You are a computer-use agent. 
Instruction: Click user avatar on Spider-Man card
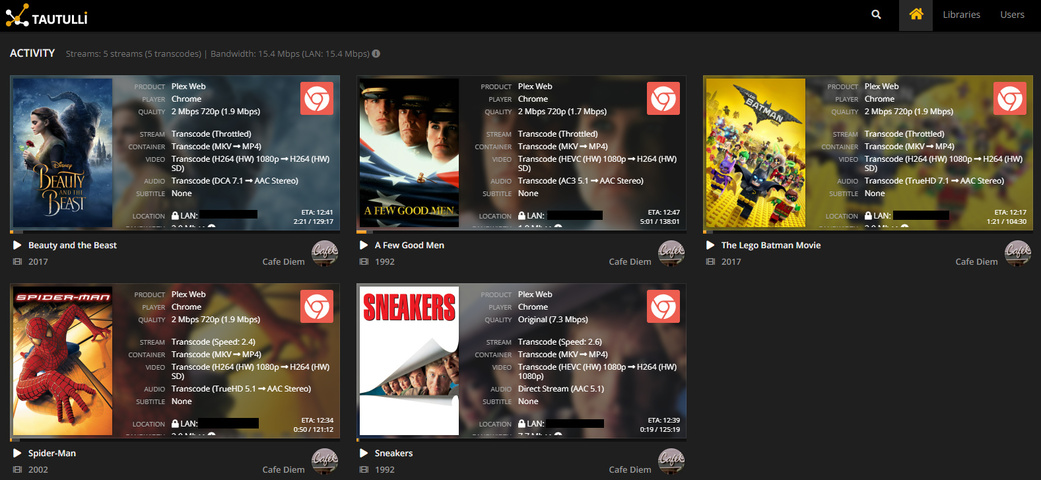click(x=325, y=461)
